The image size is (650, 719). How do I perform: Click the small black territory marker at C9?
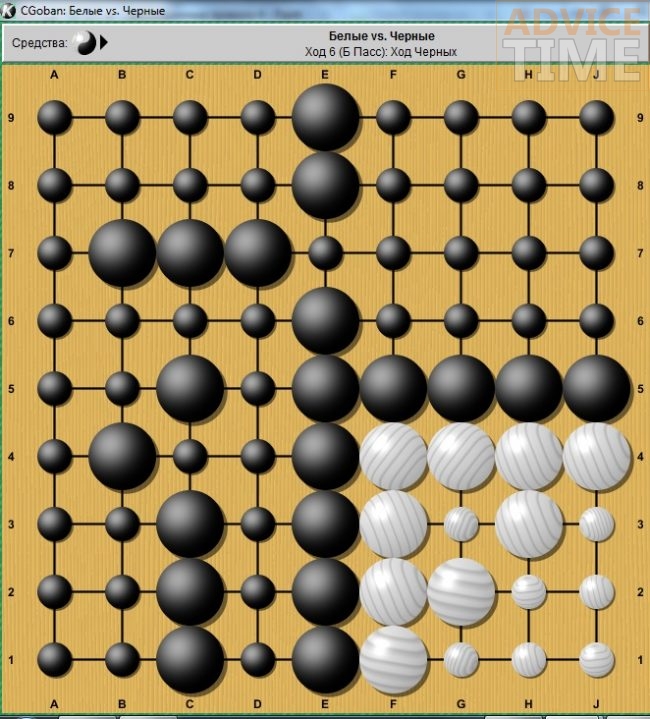click(x=190, y=117)
